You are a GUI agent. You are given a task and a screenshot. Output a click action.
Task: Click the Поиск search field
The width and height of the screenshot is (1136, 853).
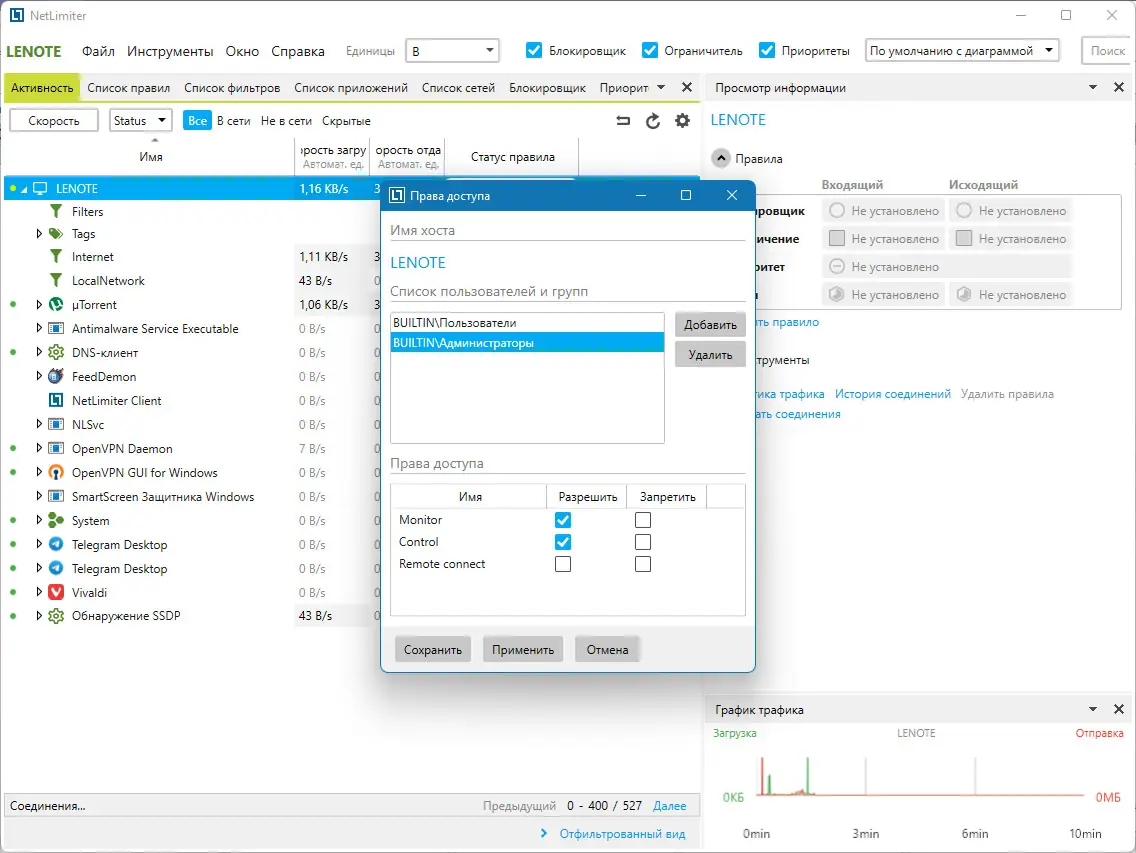1107,50
